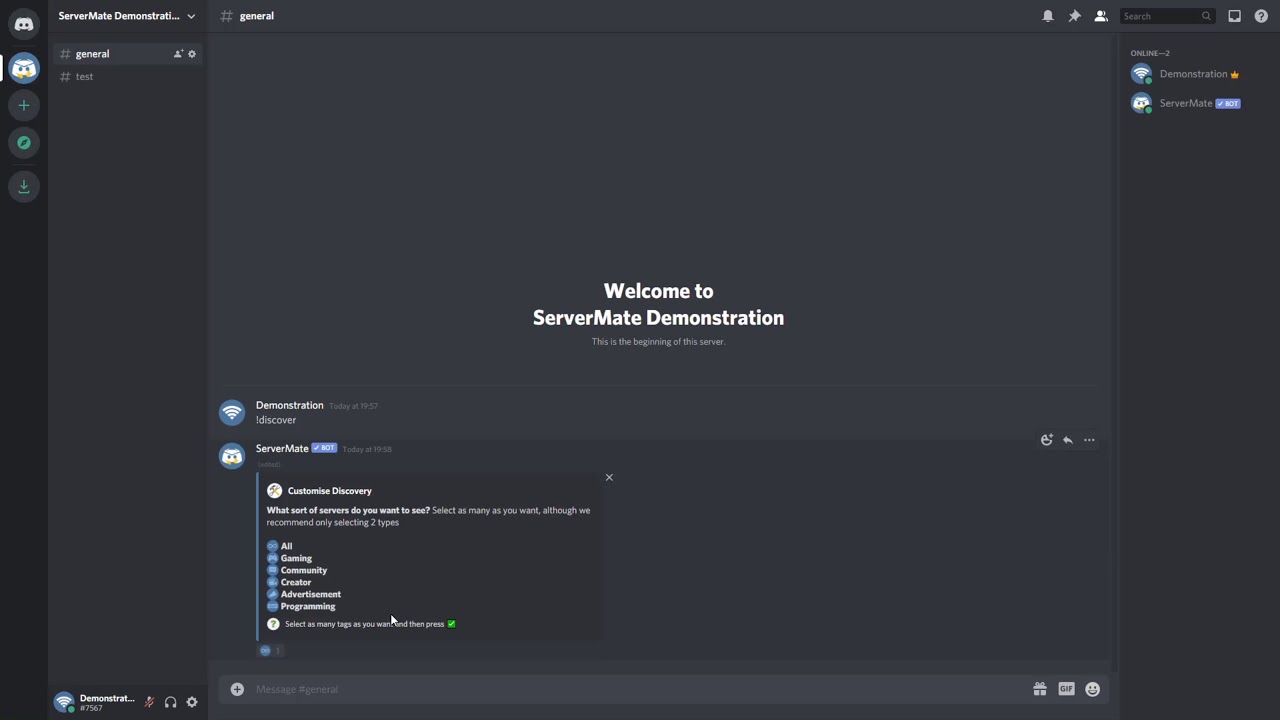The height and width of the screenshot is (720, 1280).
Task: Switch to the test channel
Action: pyautogui.click(x=128, y=76)
